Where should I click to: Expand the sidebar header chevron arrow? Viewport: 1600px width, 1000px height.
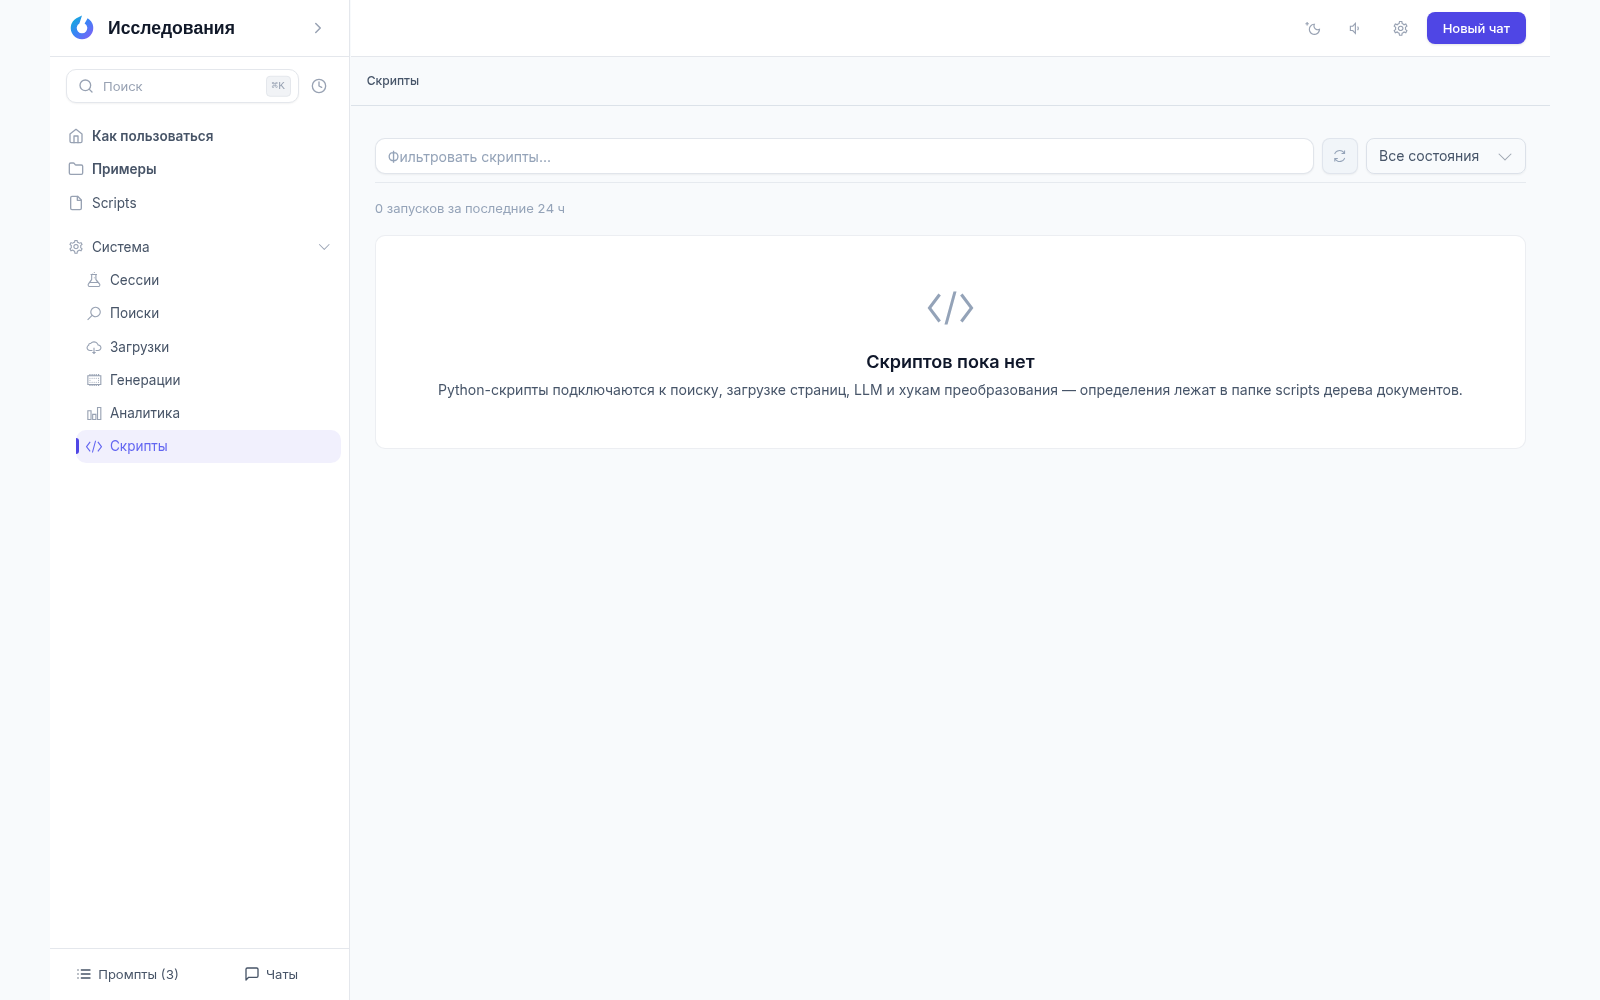pos(318,28)
